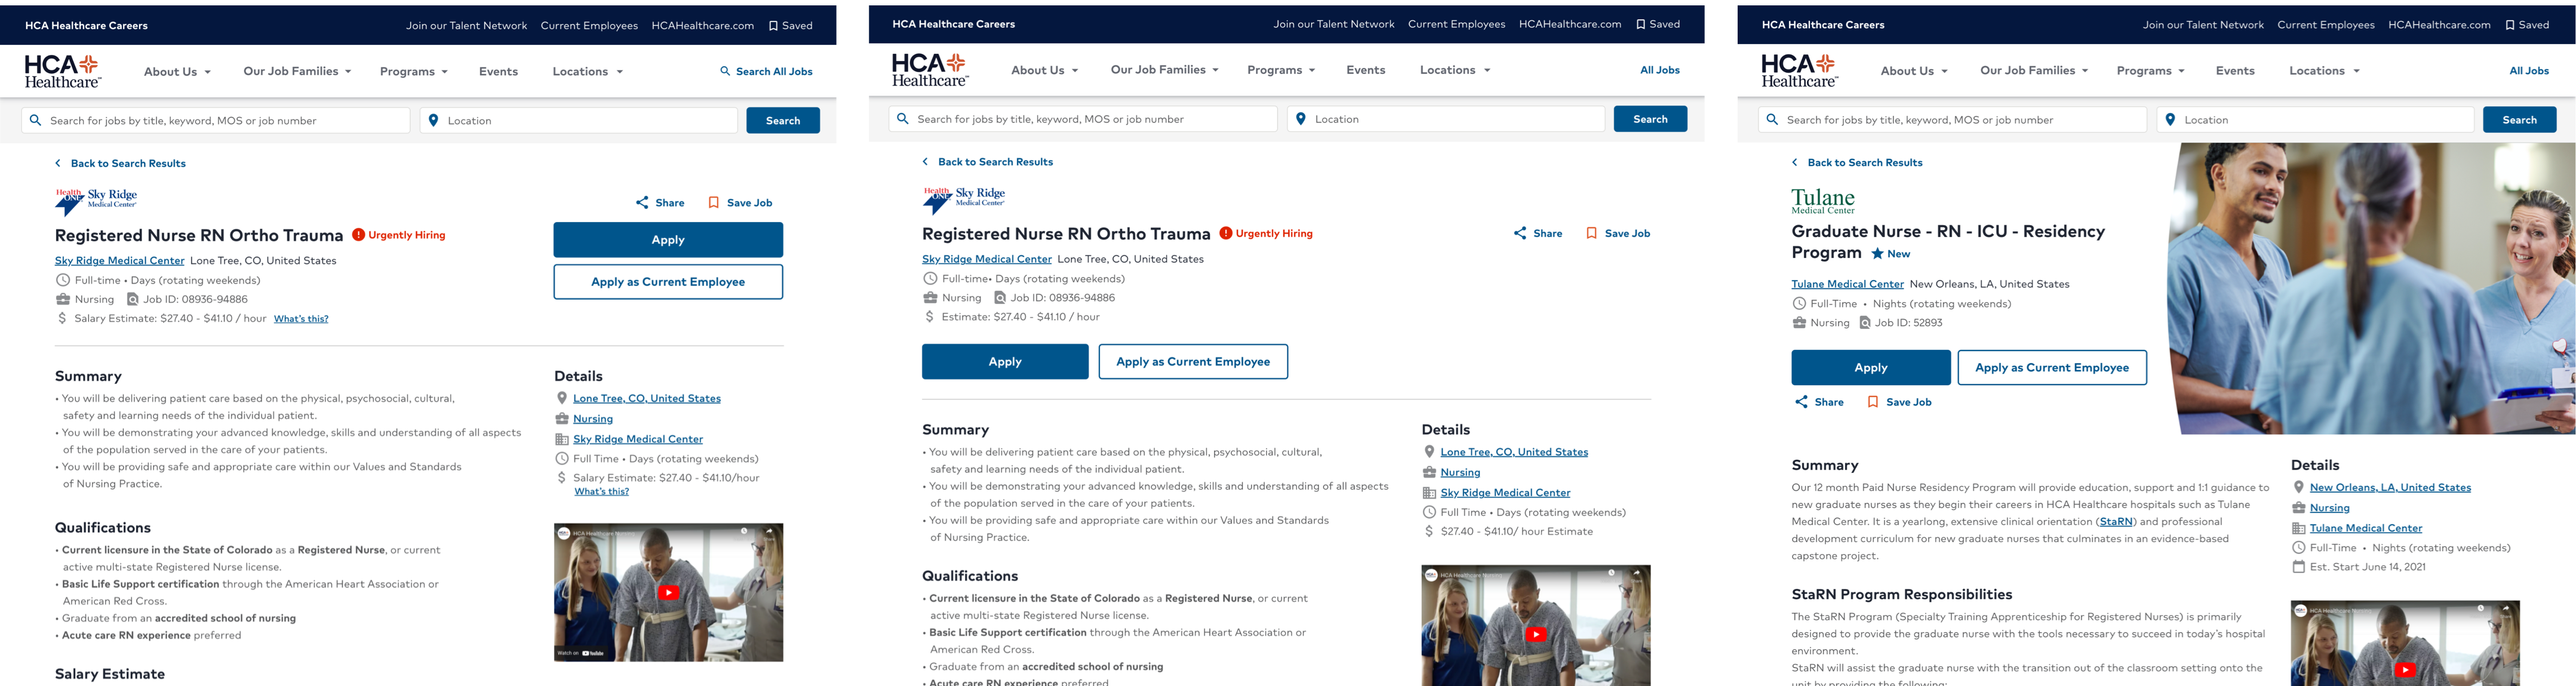
Task: Click the Apply button in the left mockup
Action: [668, 240]
